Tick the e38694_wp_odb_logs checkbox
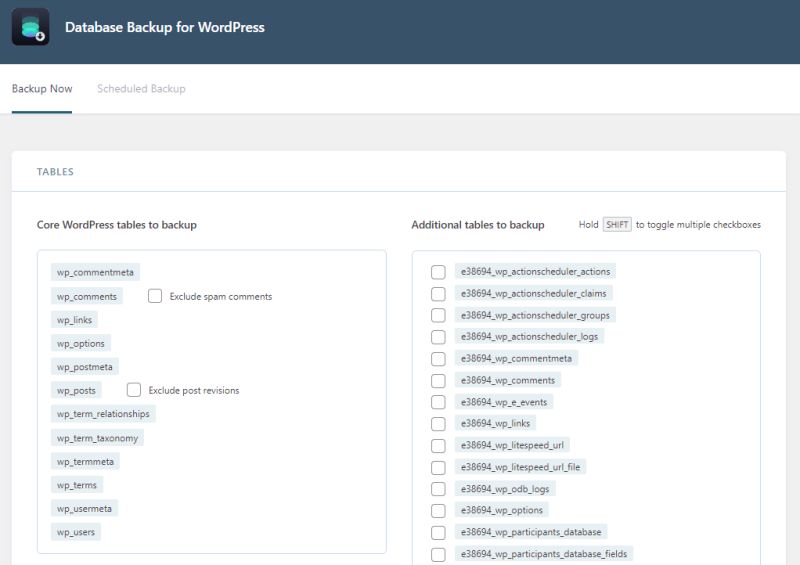The image size is (800, 565). 438,489
